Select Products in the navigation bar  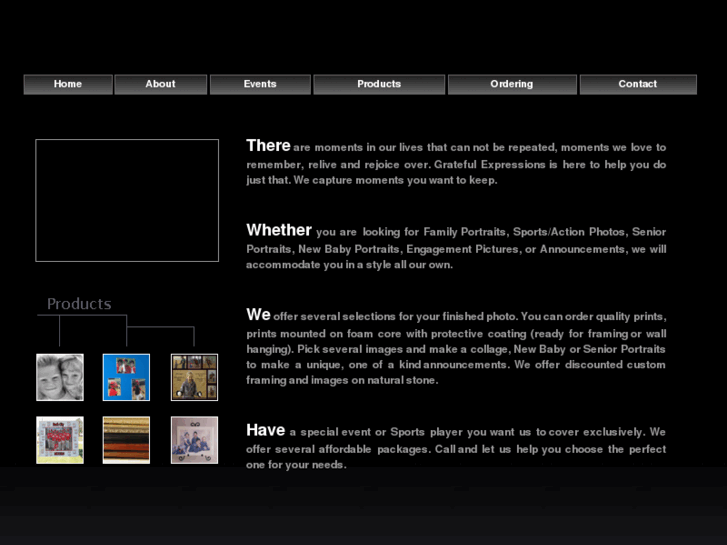tap(379, 84)
